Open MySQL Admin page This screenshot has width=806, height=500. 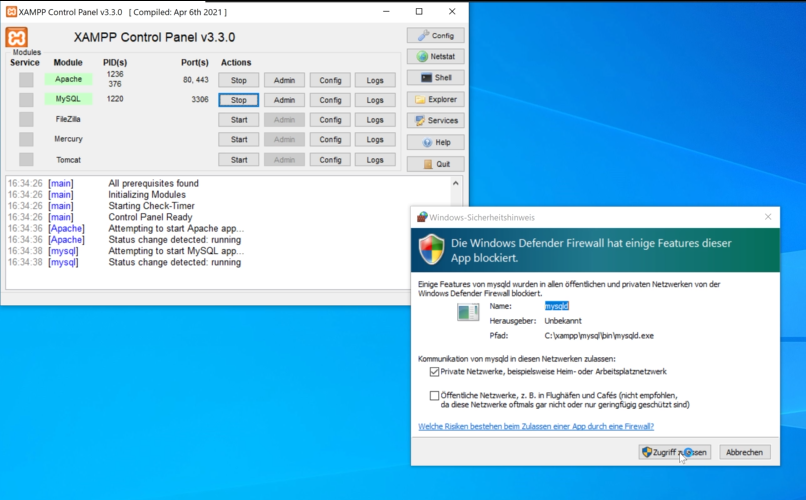(284, 100)
